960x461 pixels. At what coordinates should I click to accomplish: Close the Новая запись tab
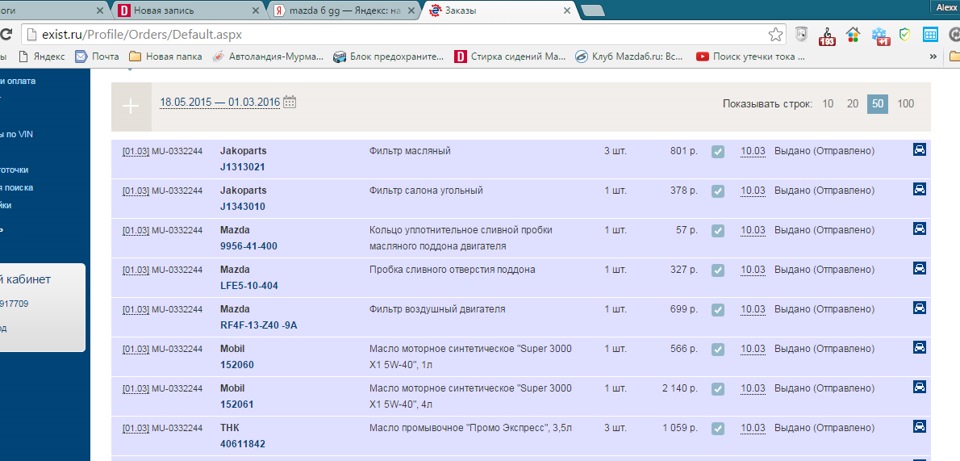click(x=255, y=10)
